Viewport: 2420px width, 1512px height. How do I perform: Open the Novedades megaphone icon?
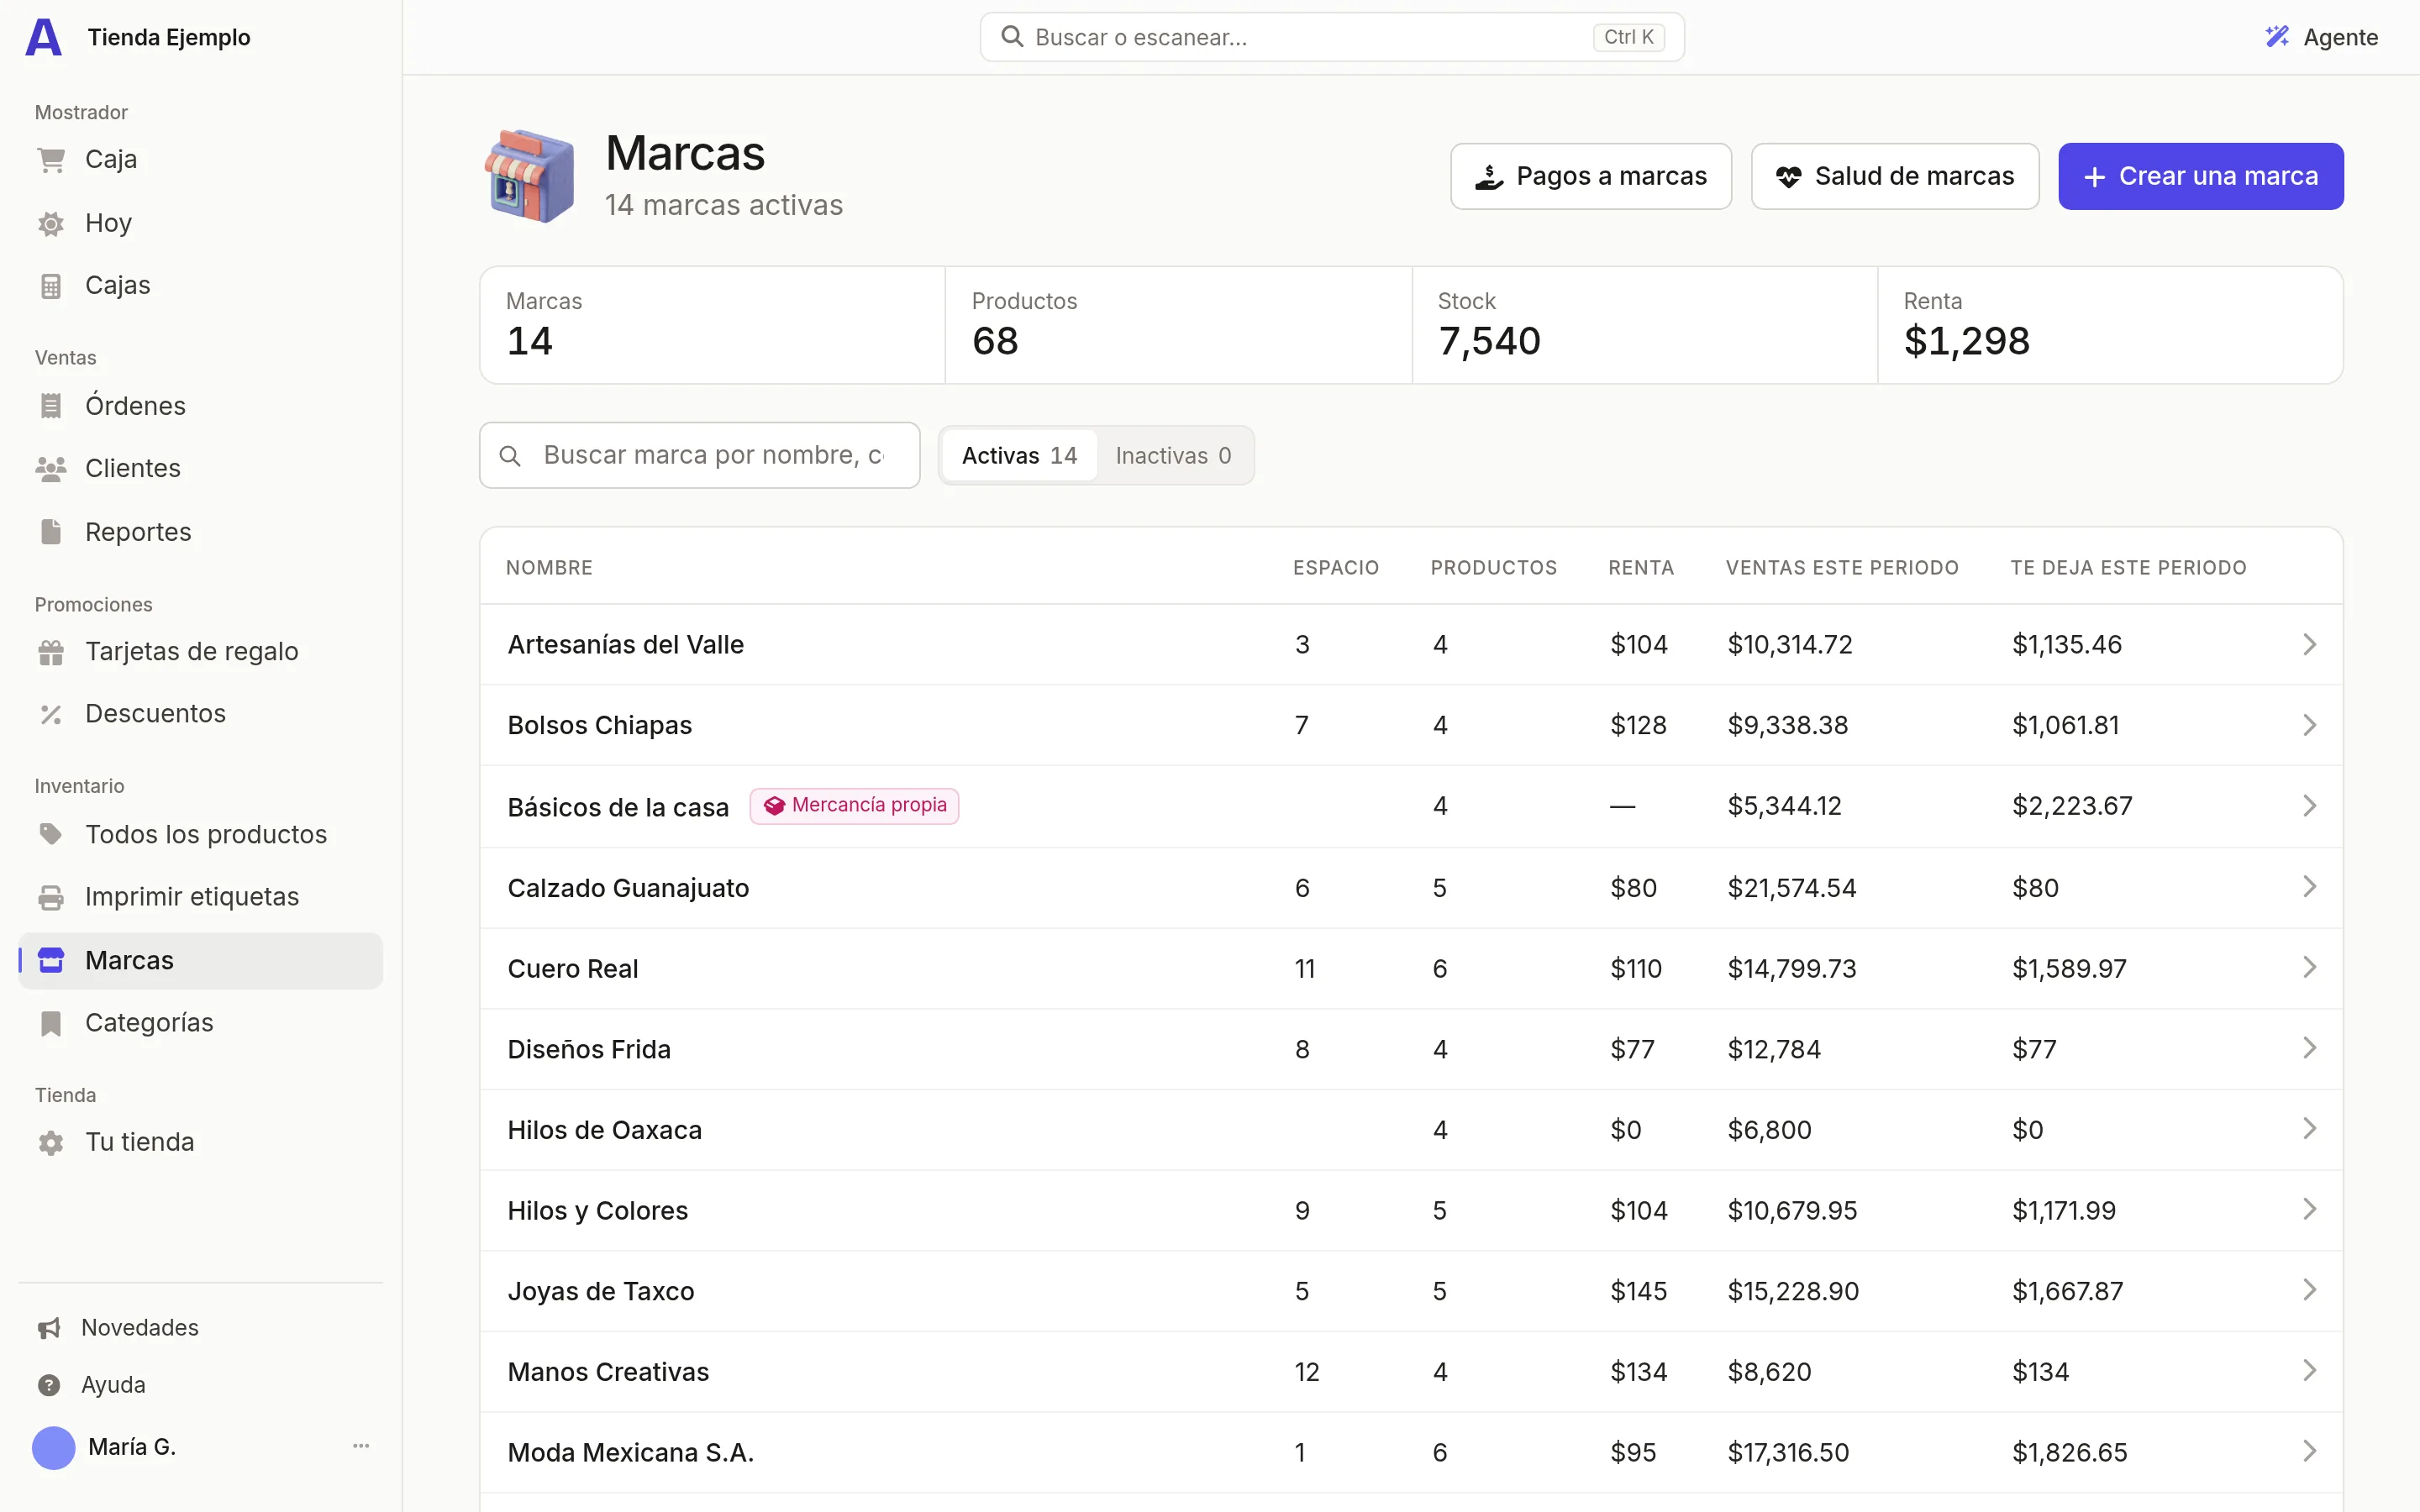49,1328
